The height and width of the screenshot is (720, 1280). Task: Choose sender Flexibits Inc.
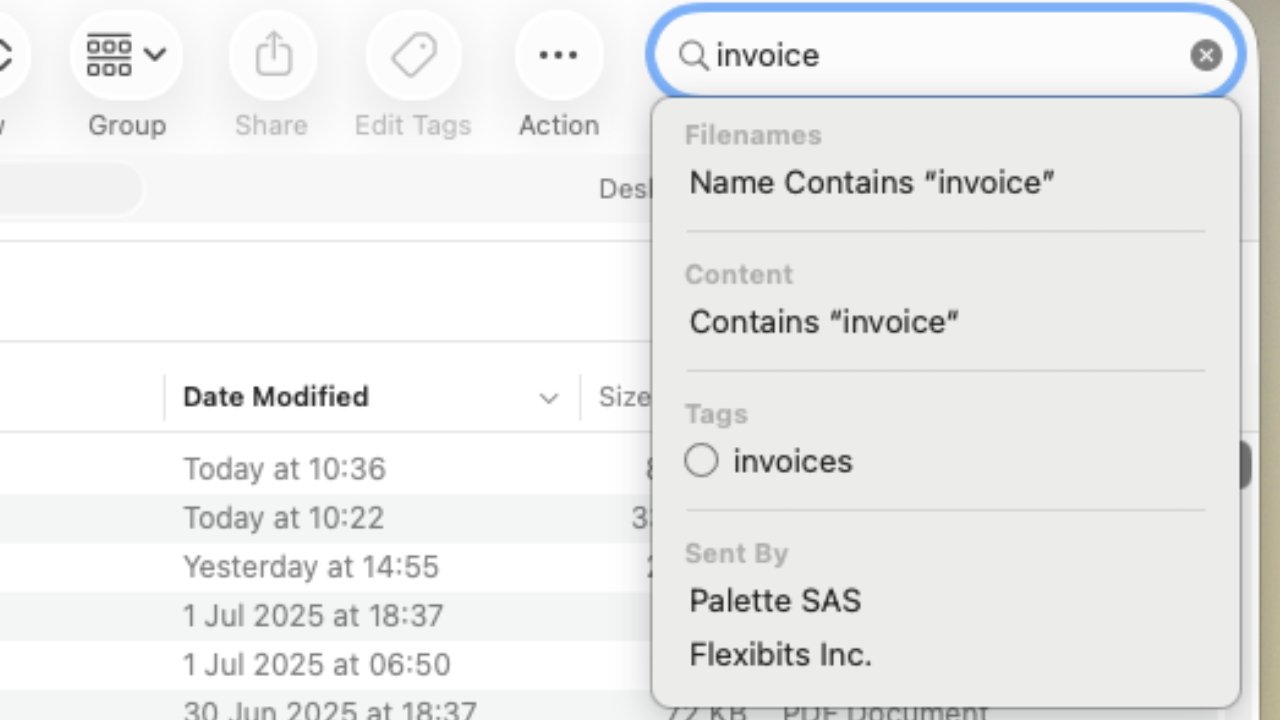coord(781,655)
